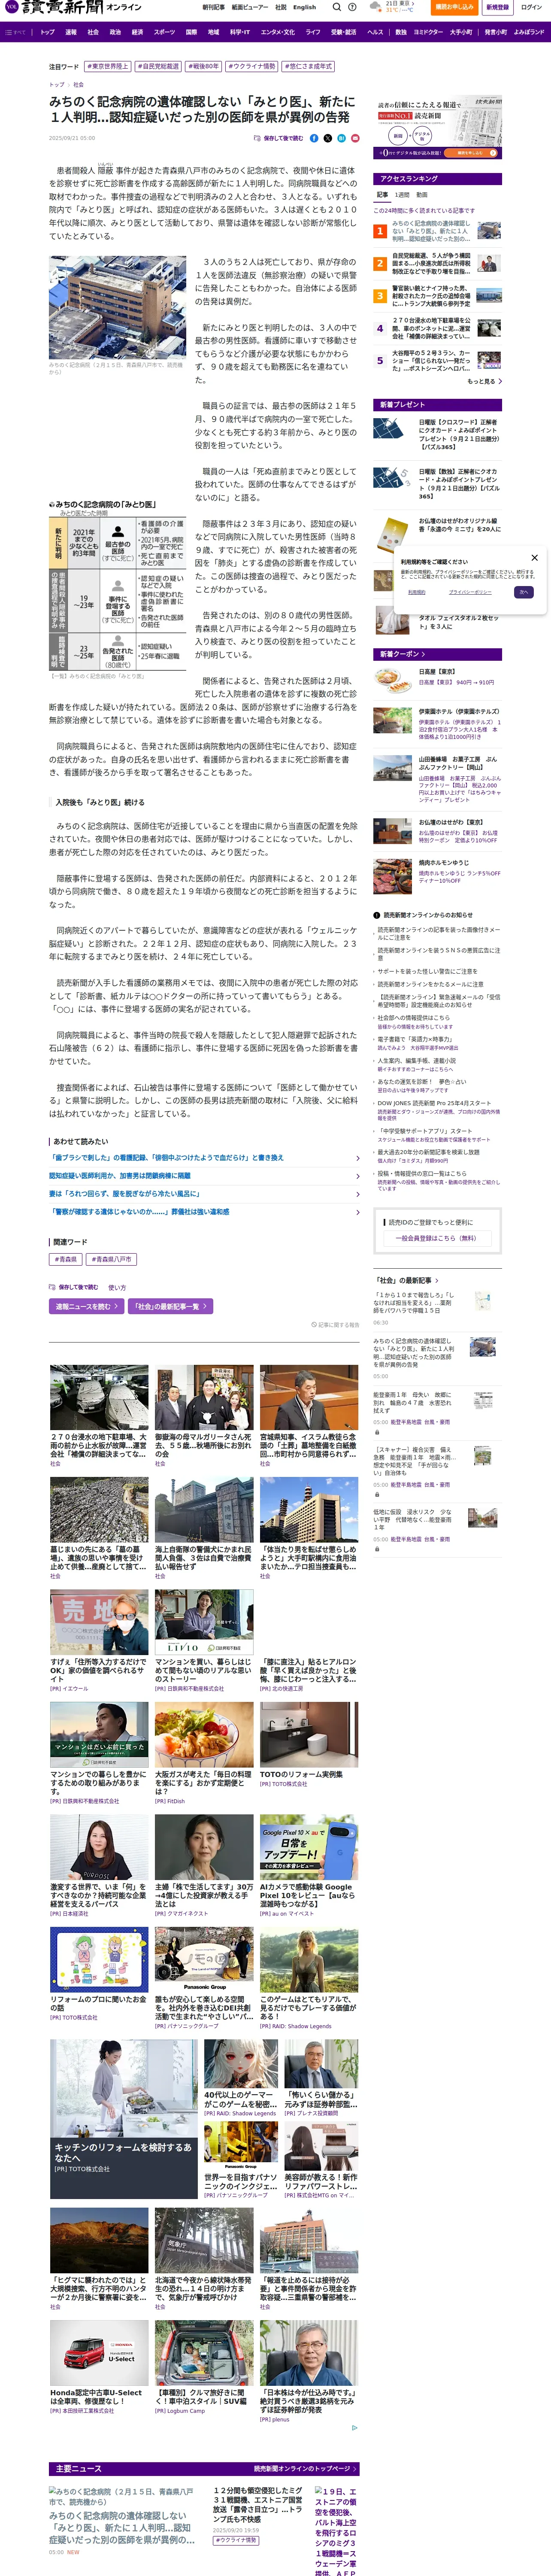
Task: Click the 新規登録 button
Action: 497,7
